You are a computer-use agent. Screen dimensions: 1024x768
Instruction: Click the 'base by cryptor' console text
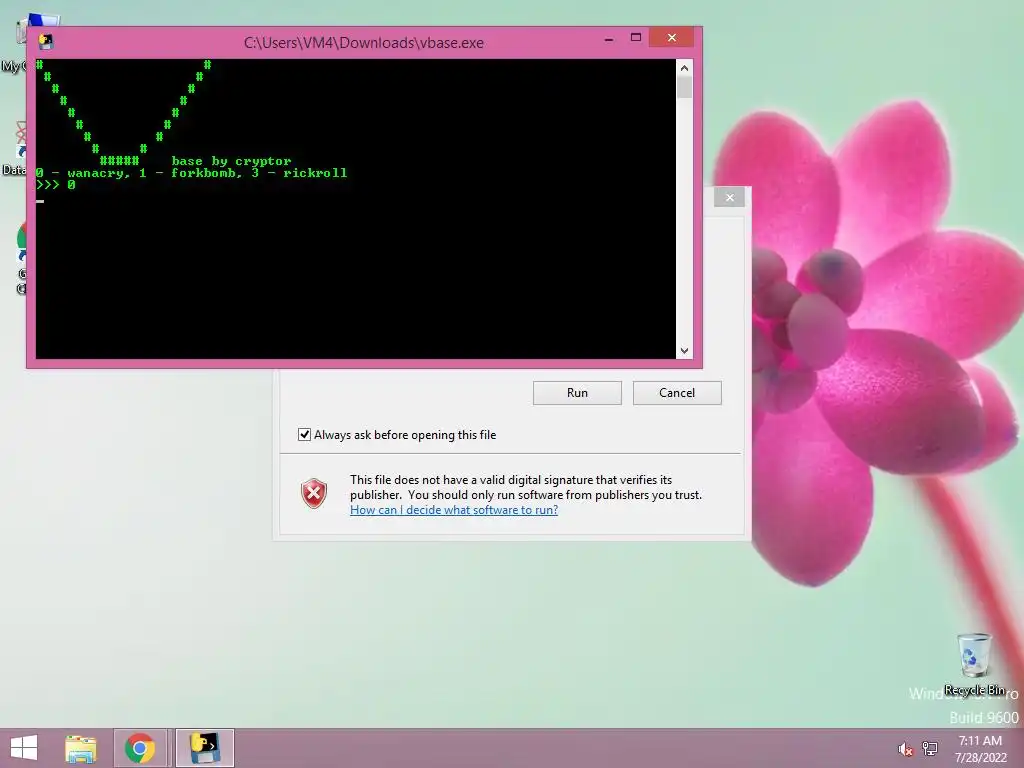click(231, 161)
